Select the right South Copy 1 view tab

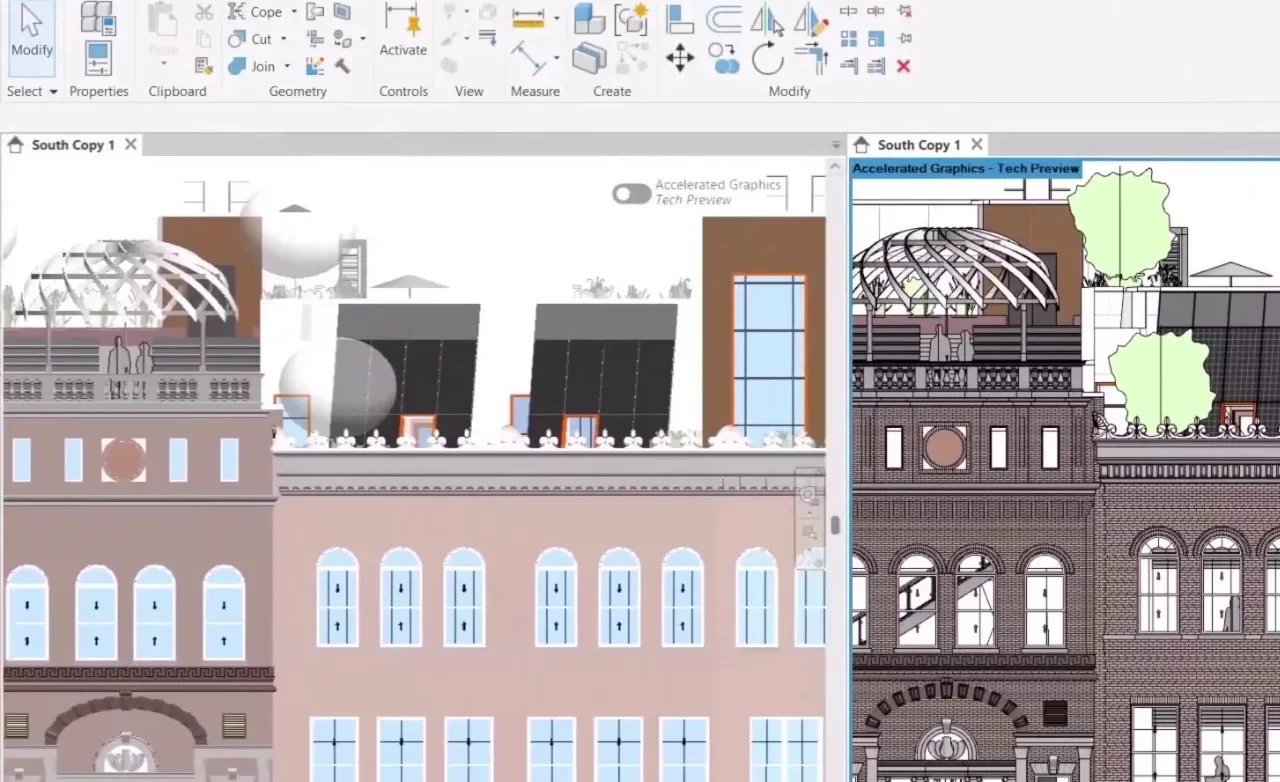point(918,144)
